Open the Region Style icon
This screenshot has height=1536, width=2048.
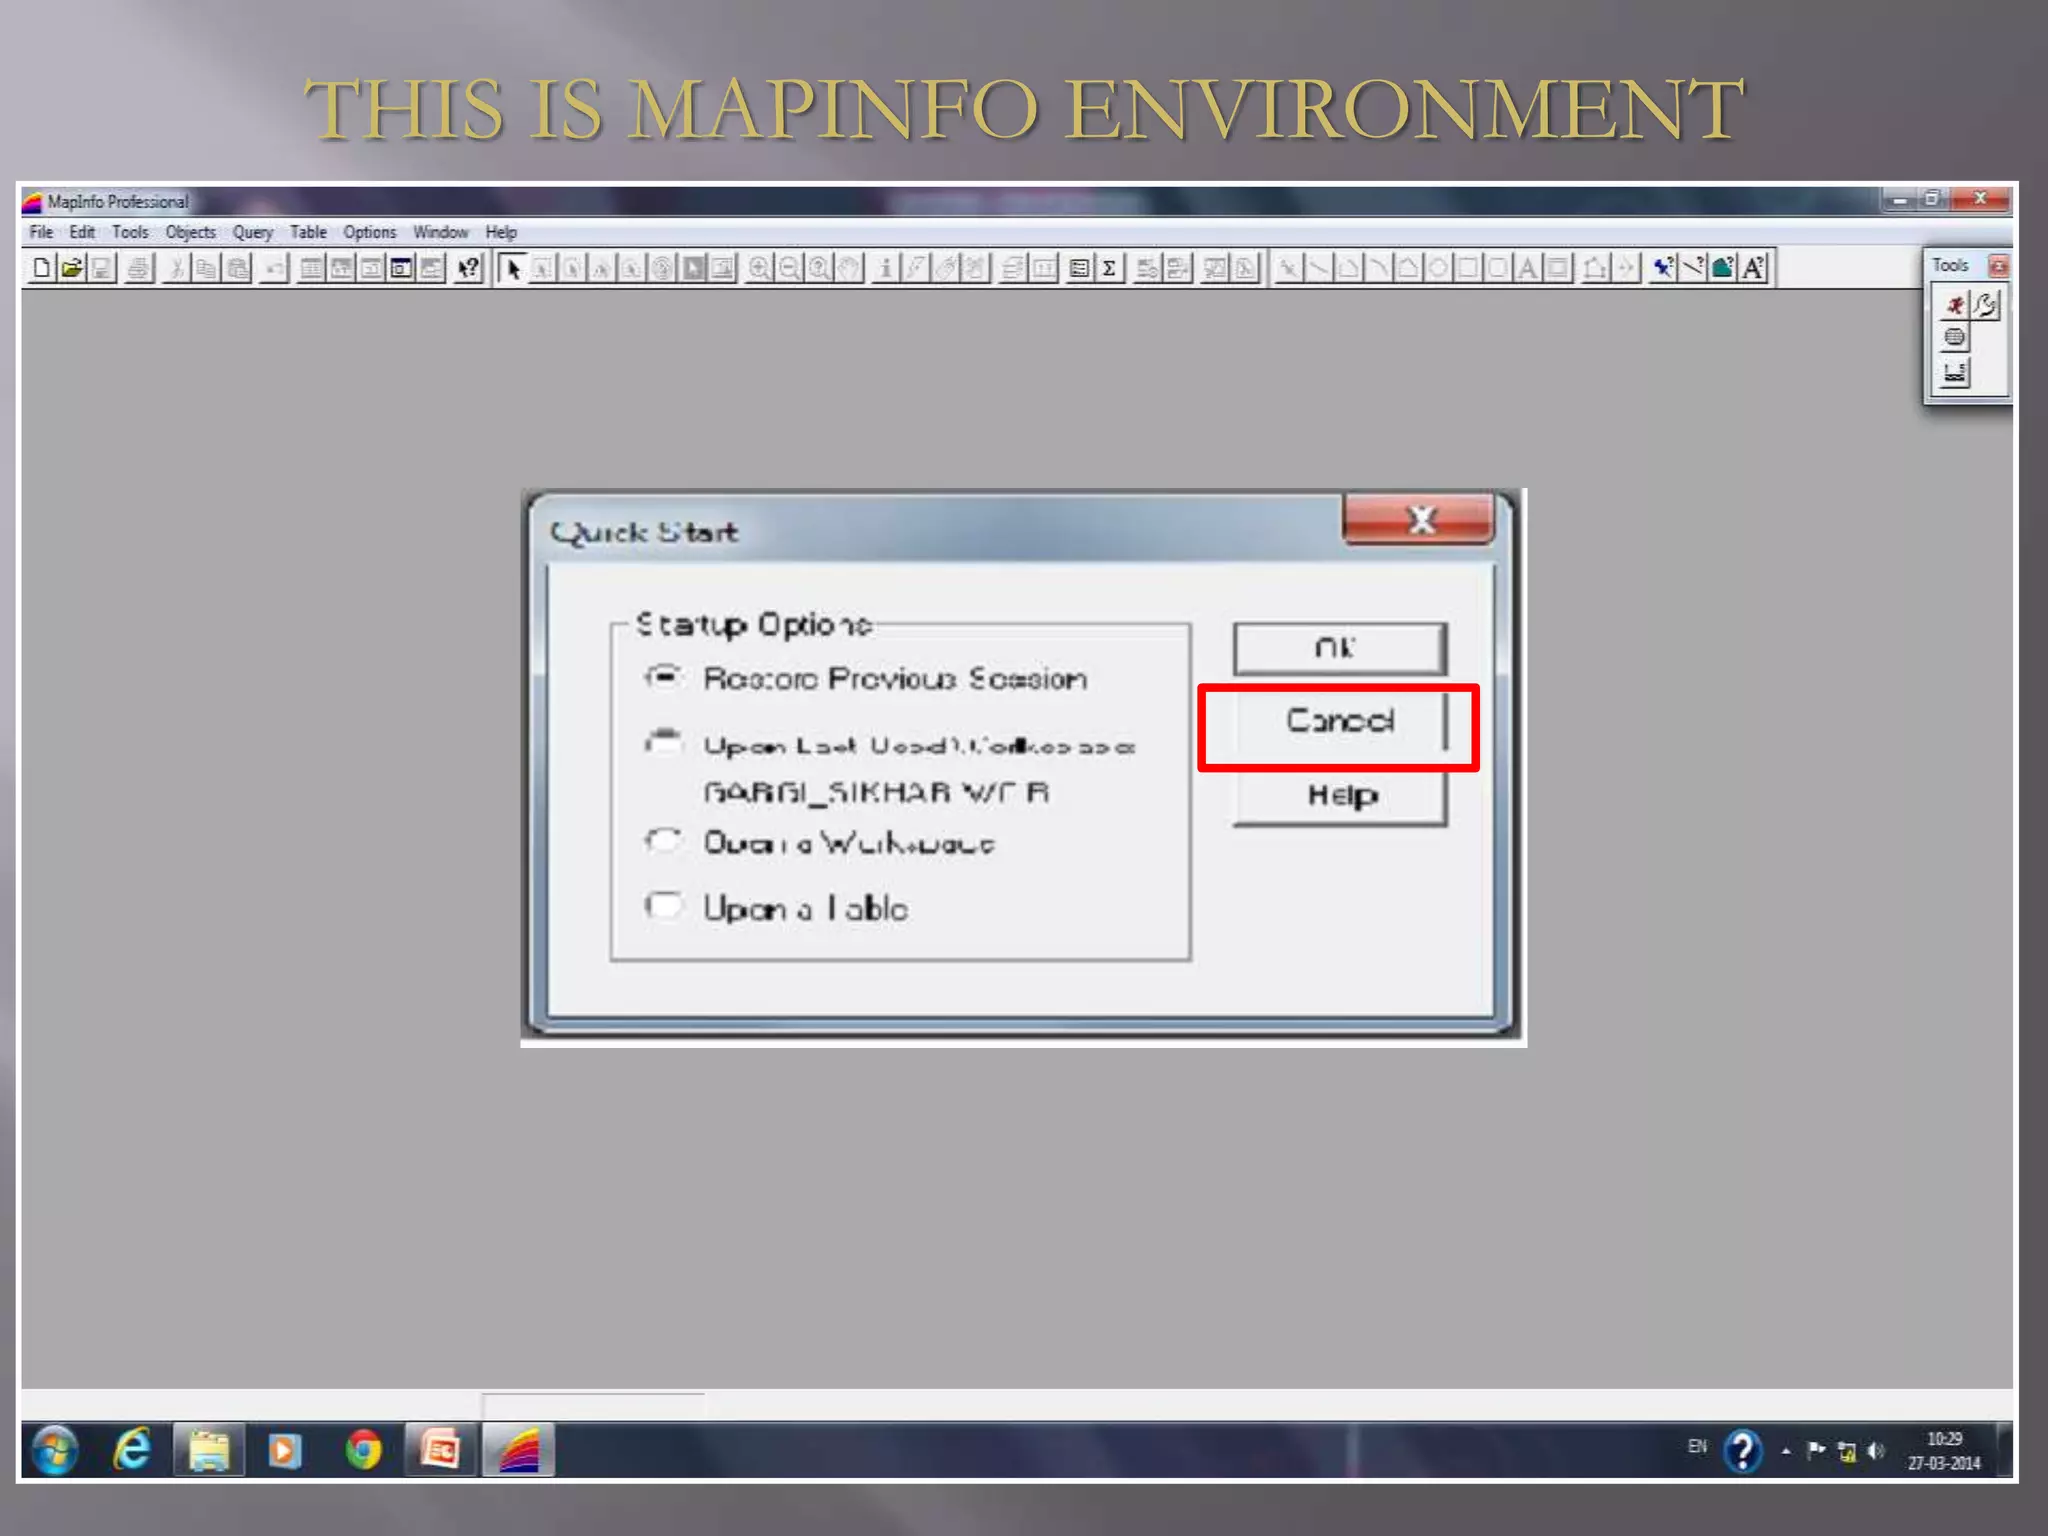click(x=1723, y=268)
